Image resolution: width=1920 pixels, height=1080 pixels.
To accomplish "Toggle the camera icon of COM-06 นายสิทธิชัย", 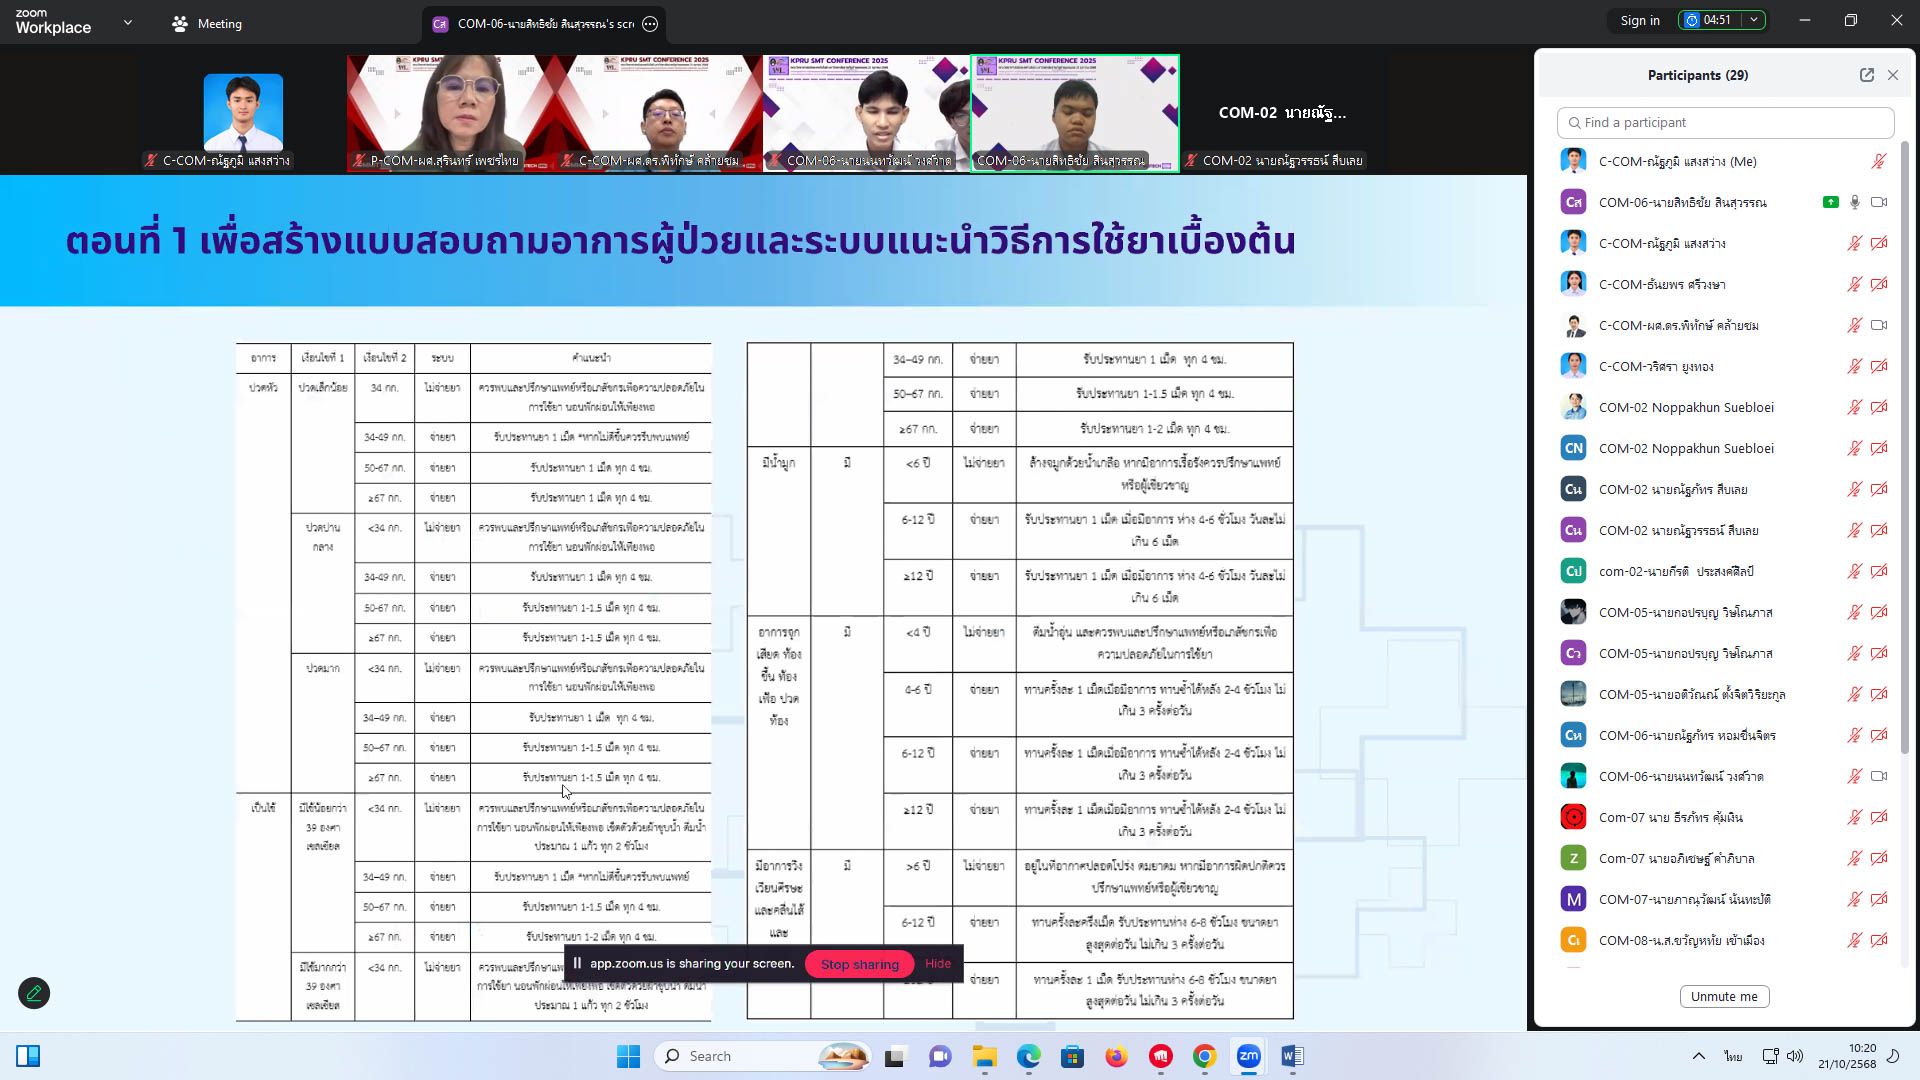I will (1879, 202).
